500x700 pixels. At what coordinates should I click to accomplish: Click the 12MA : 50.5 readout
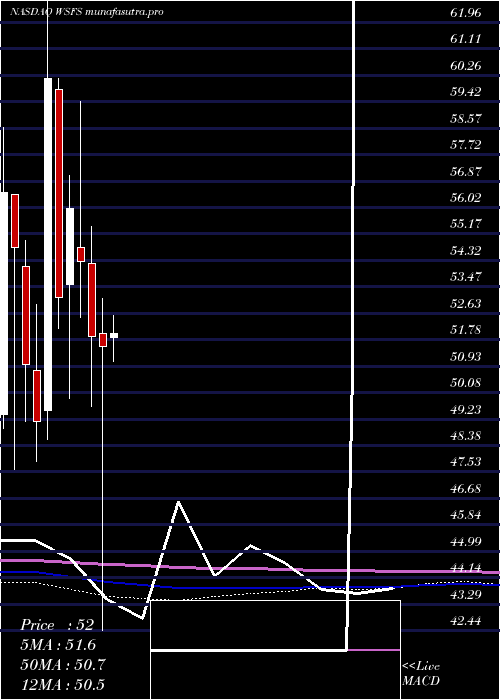coord(62,684)
